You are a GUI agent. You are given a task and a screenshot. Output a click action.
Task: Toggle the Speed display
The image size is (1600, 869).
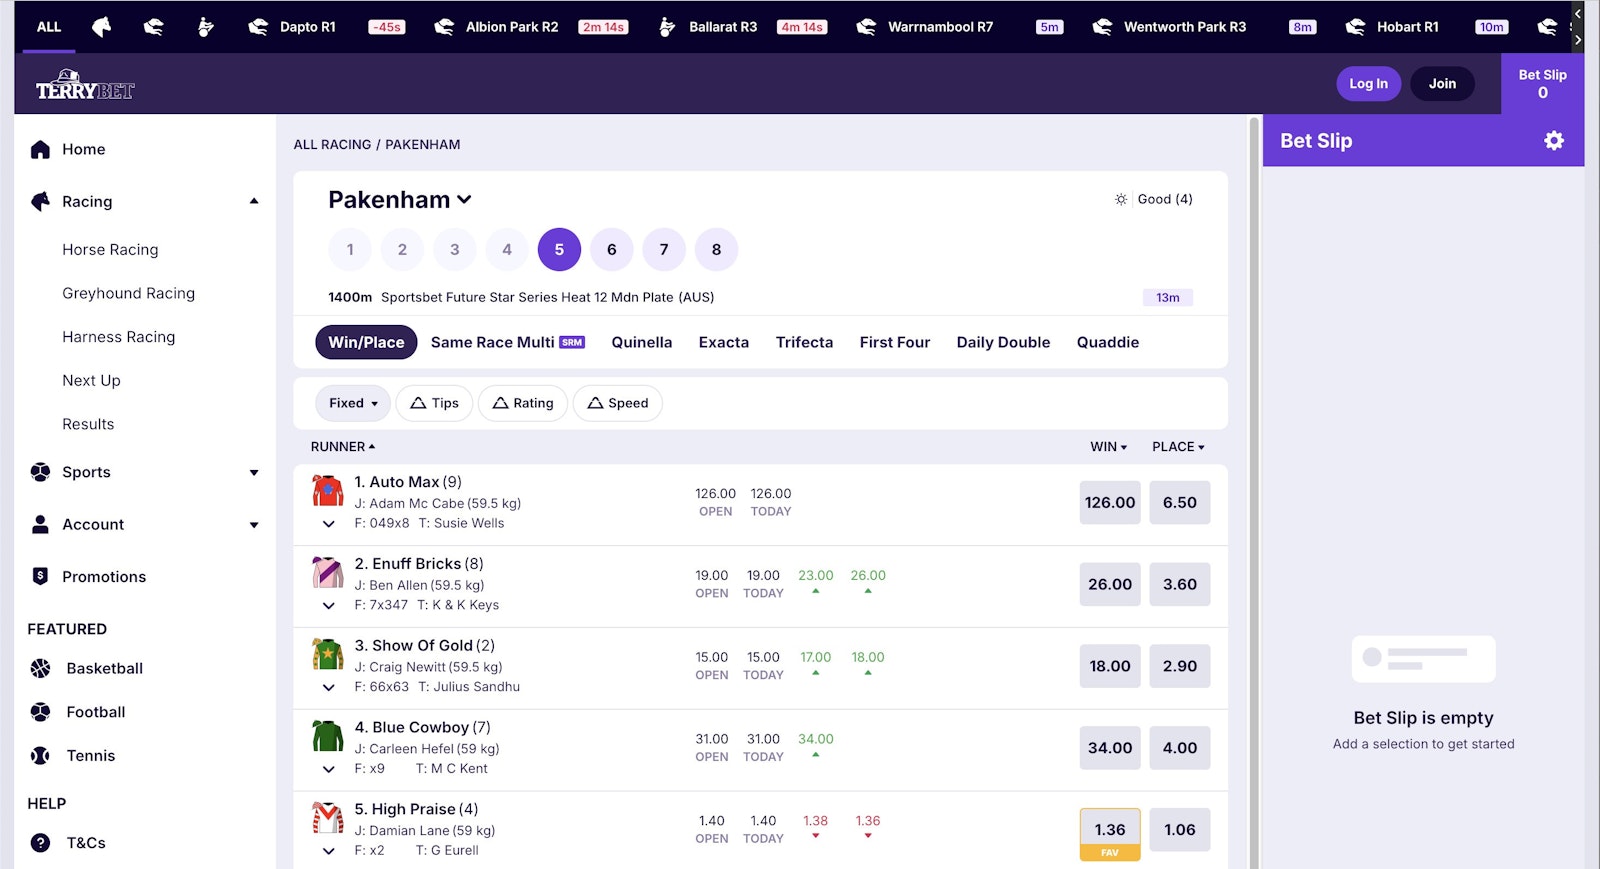(x=617, y=403)
